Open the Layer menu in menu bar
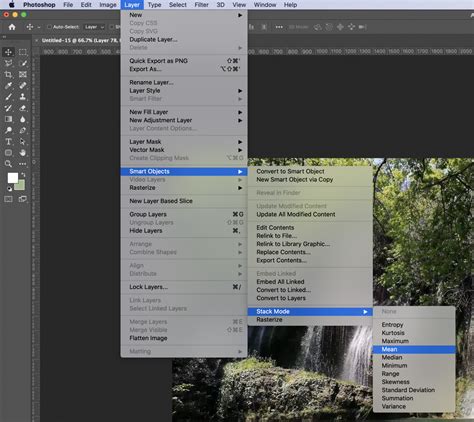The height and width of the screenshot is (422, 474). coord(132,5)
